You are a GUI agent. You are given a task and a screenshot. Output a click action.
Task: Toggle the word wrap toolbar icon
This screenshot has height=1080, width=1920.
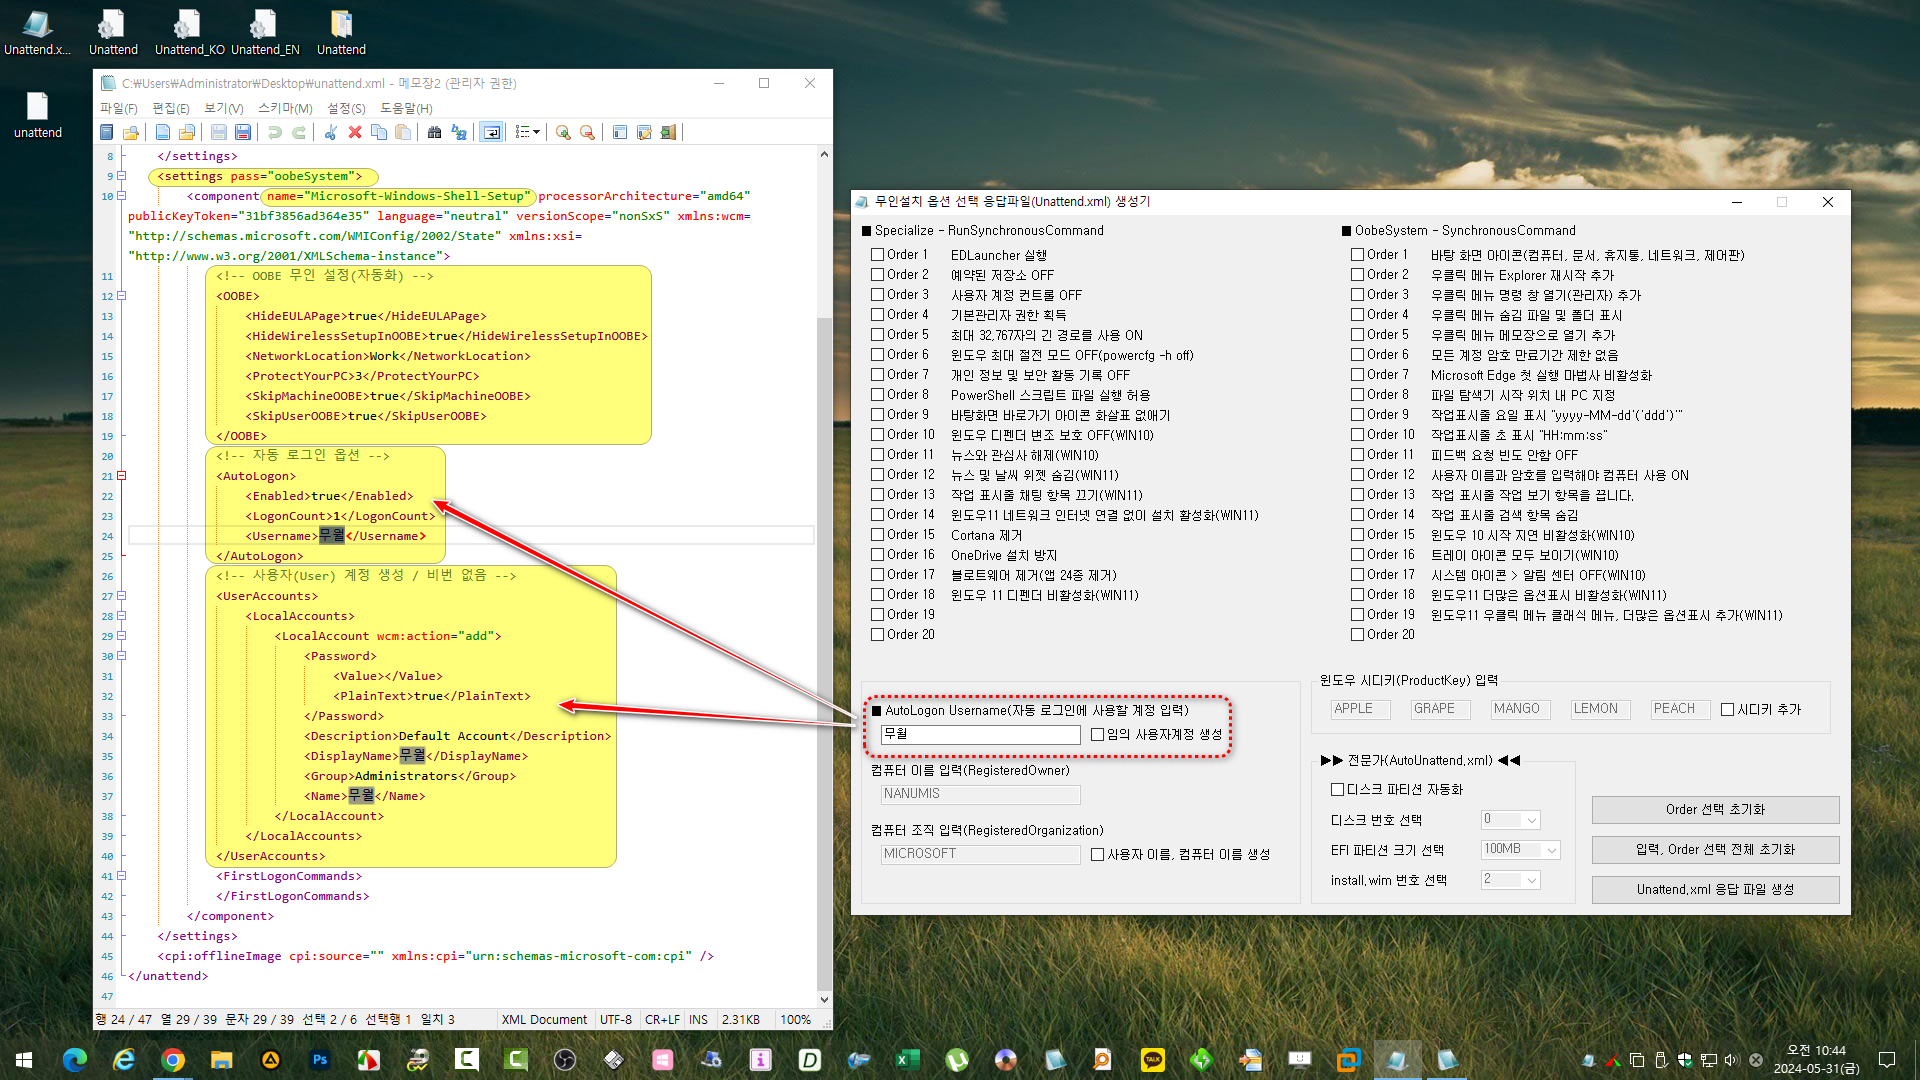point(491,132)
